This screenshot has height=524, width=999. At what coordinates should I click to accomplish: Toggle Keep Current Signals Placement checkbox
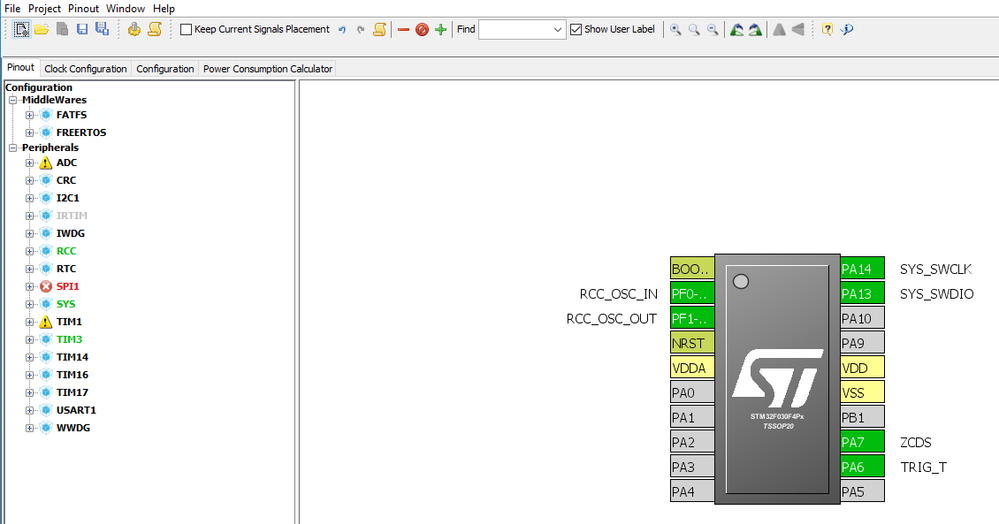click(186, 29)
